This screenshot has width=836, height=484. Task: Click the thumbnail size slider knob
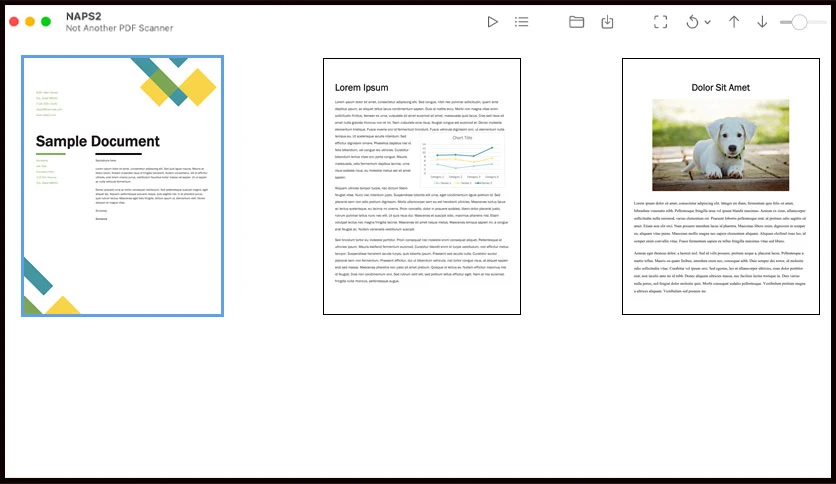pos(799,22)
